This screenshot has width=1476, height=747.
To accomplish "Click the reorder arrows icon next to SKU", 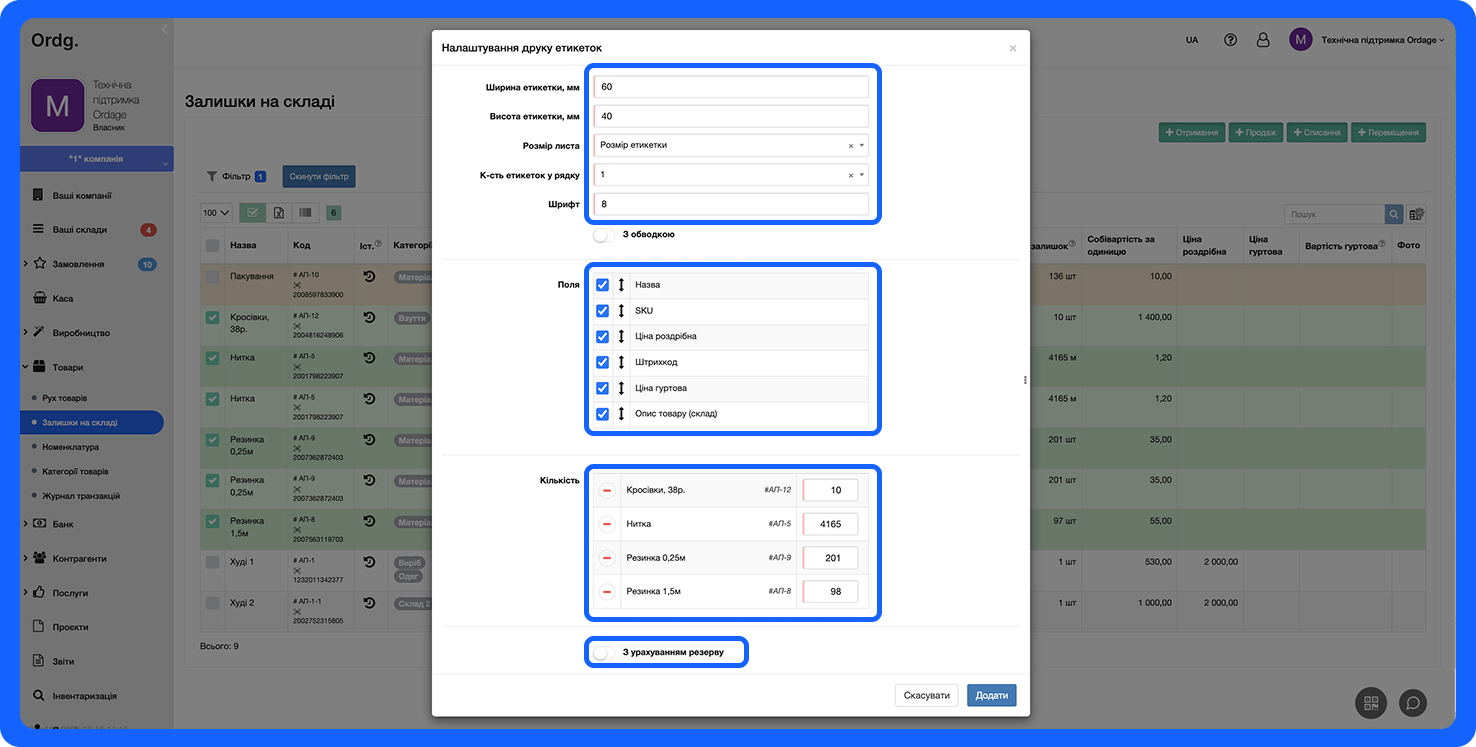I will pos(621,311).
